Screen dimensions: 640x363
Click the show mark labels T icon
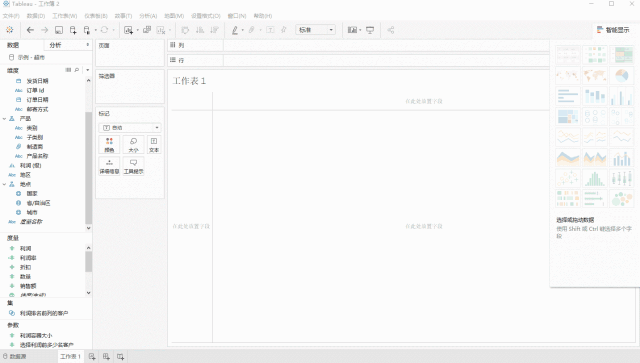point(270,30)
